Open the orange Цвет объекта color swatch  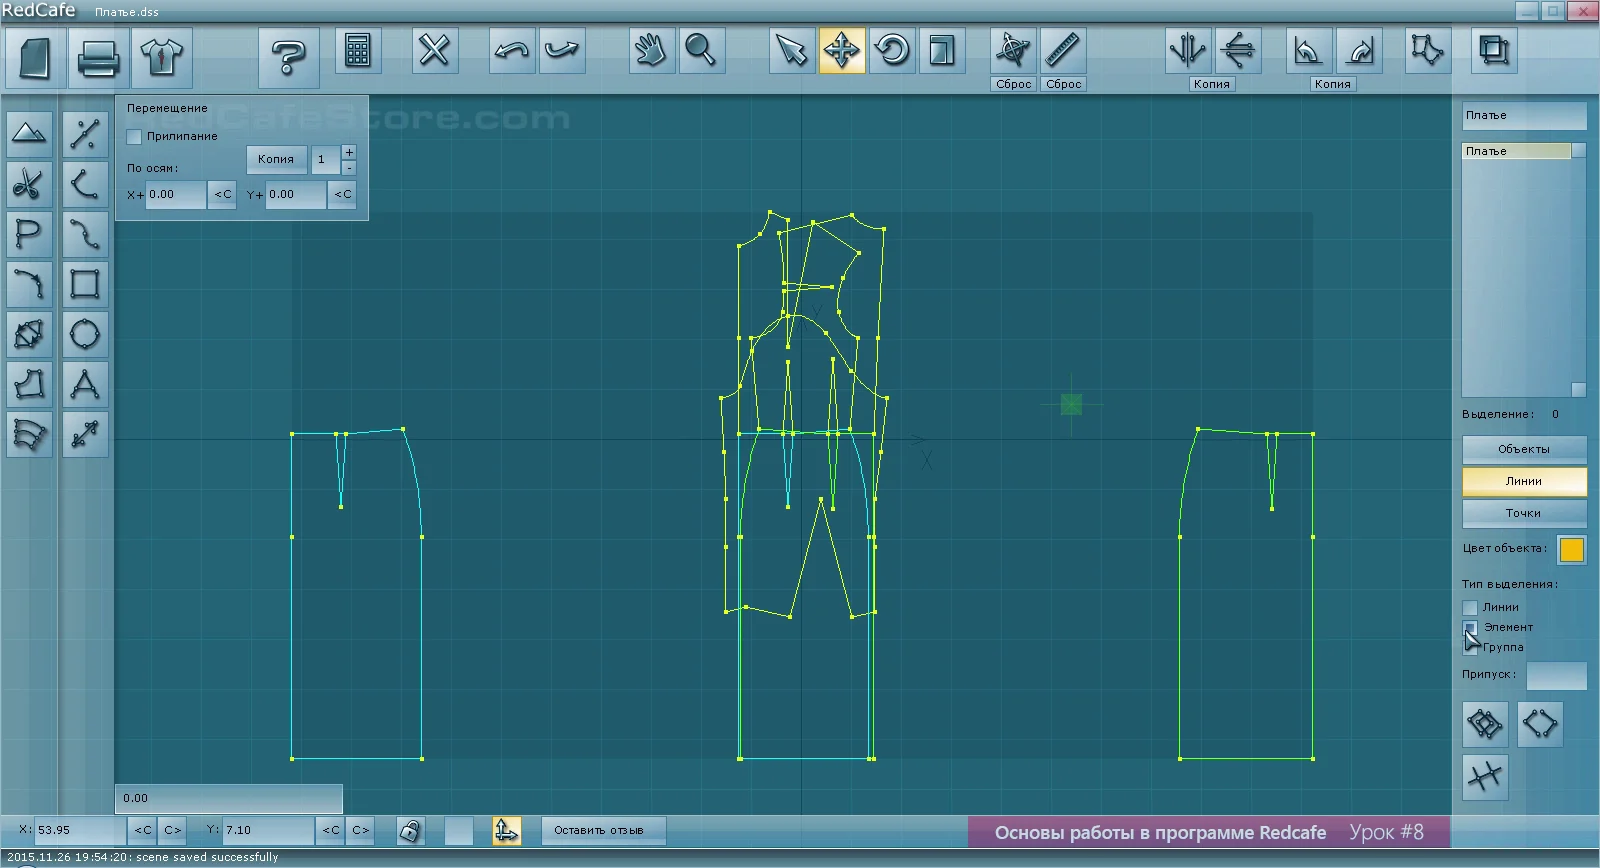coord(1572,550)
